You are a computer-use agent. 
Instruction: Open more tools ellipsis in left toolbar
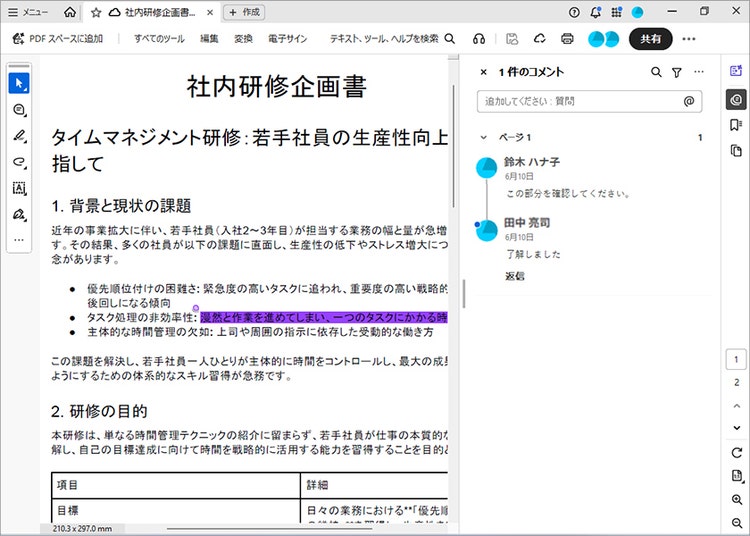[19, 240]
